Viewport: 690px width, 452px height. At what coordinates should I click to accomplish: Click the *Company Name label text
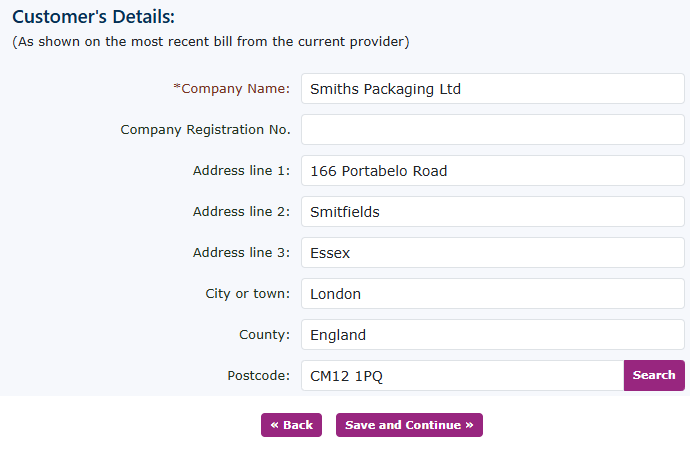pos(232,88)
